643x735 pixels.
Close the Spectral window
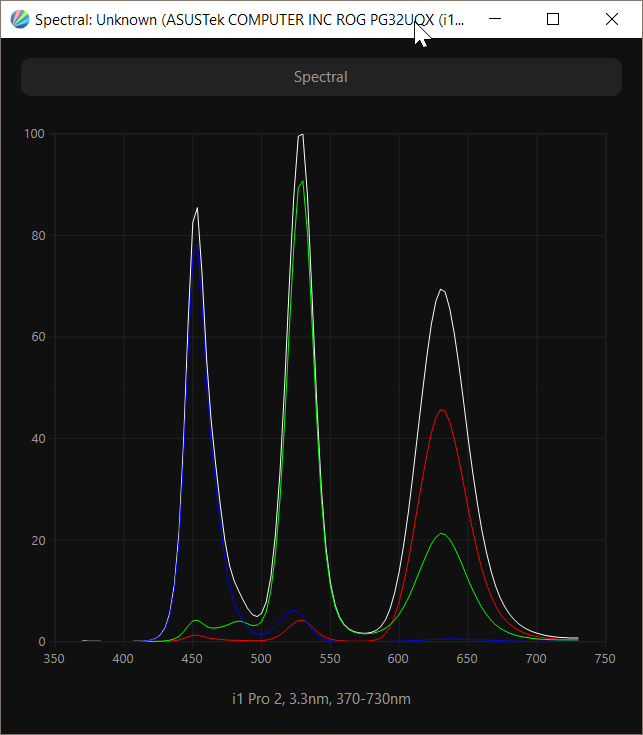(612, 19)
